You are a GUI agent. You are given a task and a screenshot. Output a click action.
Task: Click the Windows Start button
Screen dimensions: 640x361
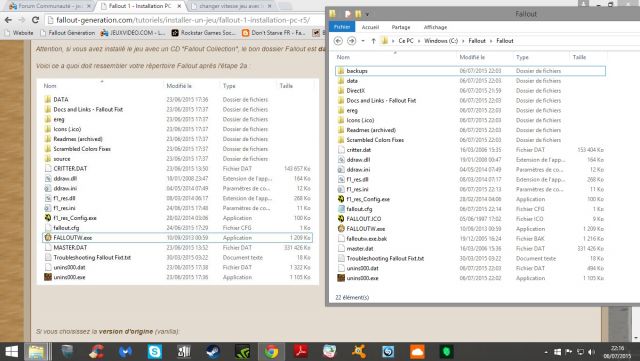point(11,352)
